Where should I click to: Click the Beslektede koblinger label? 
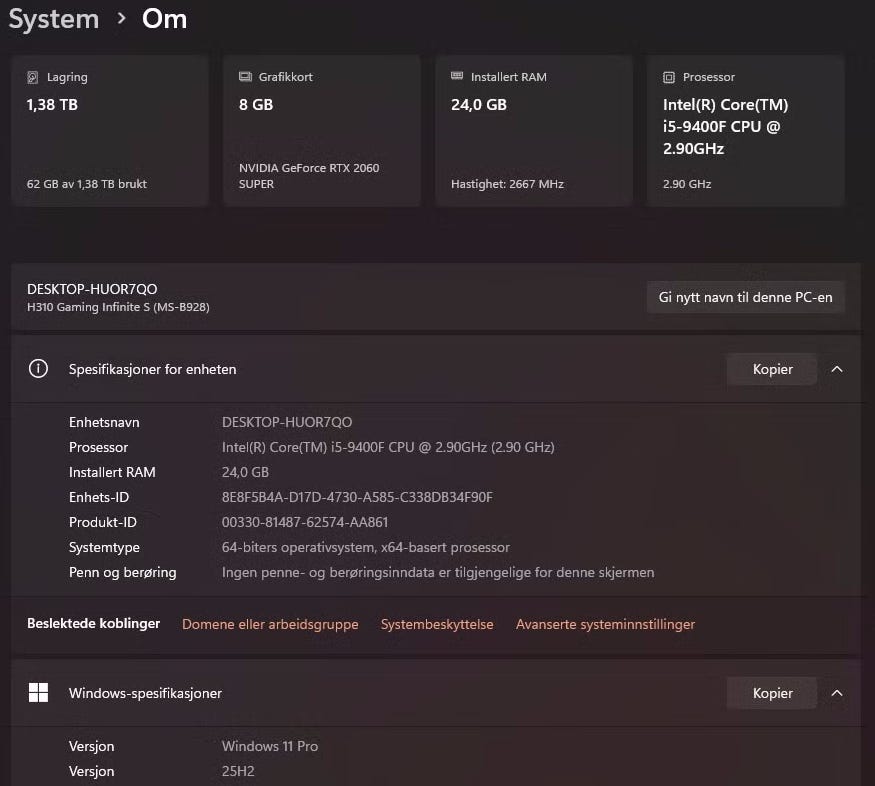94,623
